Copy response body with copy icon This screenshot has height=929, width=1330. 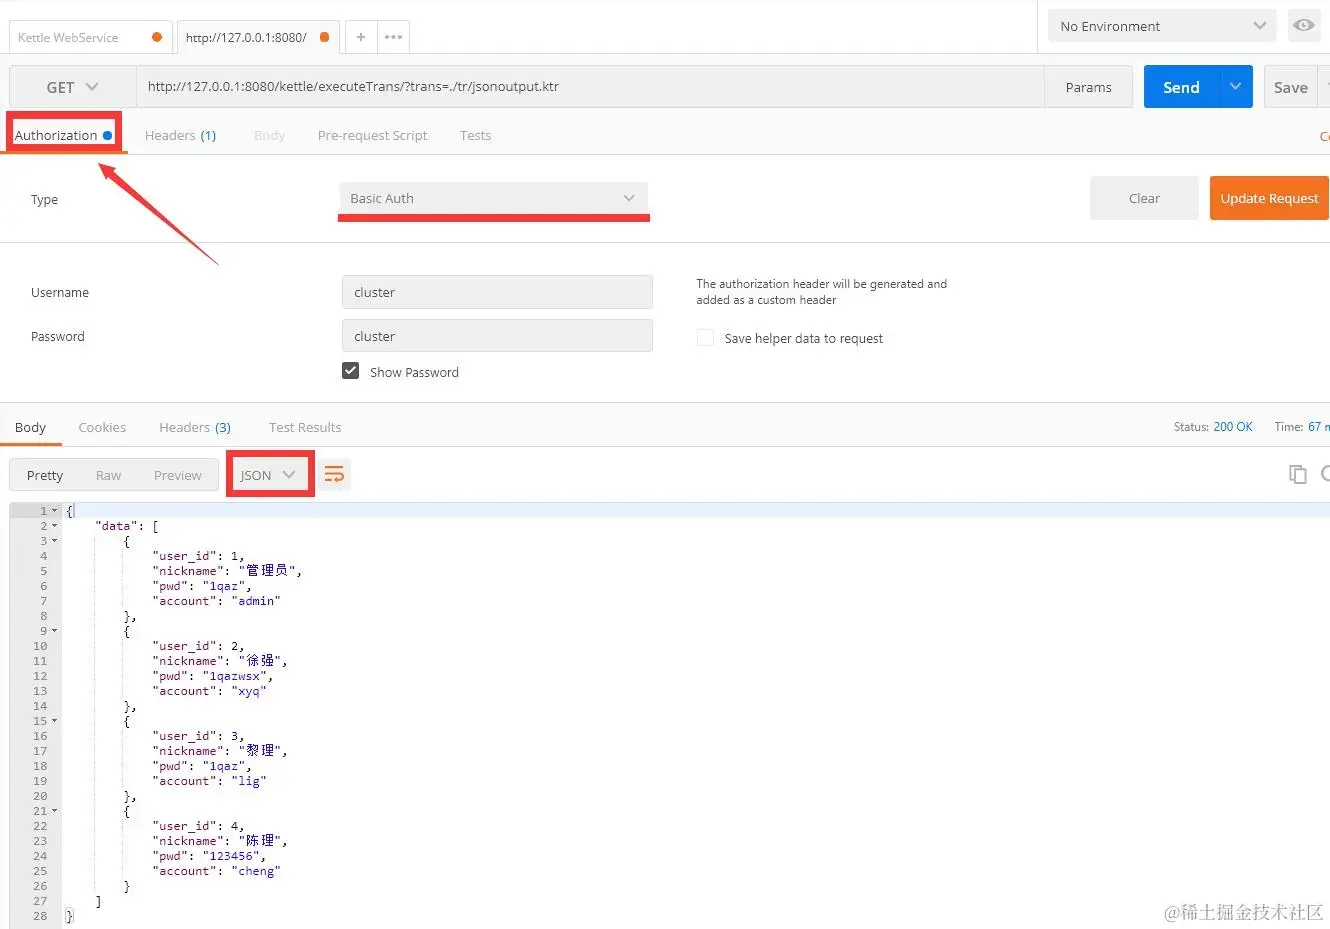click(1298, 474)
